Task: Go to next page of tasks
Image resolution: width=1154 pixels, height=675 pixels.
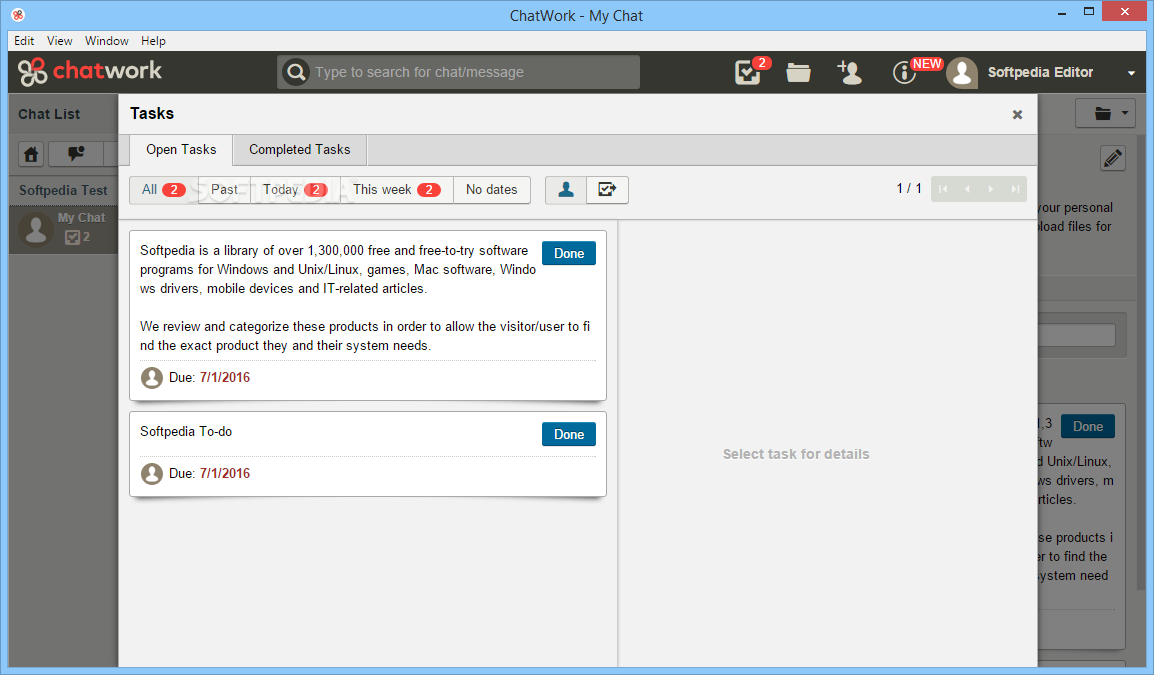Action: (991, 189)
